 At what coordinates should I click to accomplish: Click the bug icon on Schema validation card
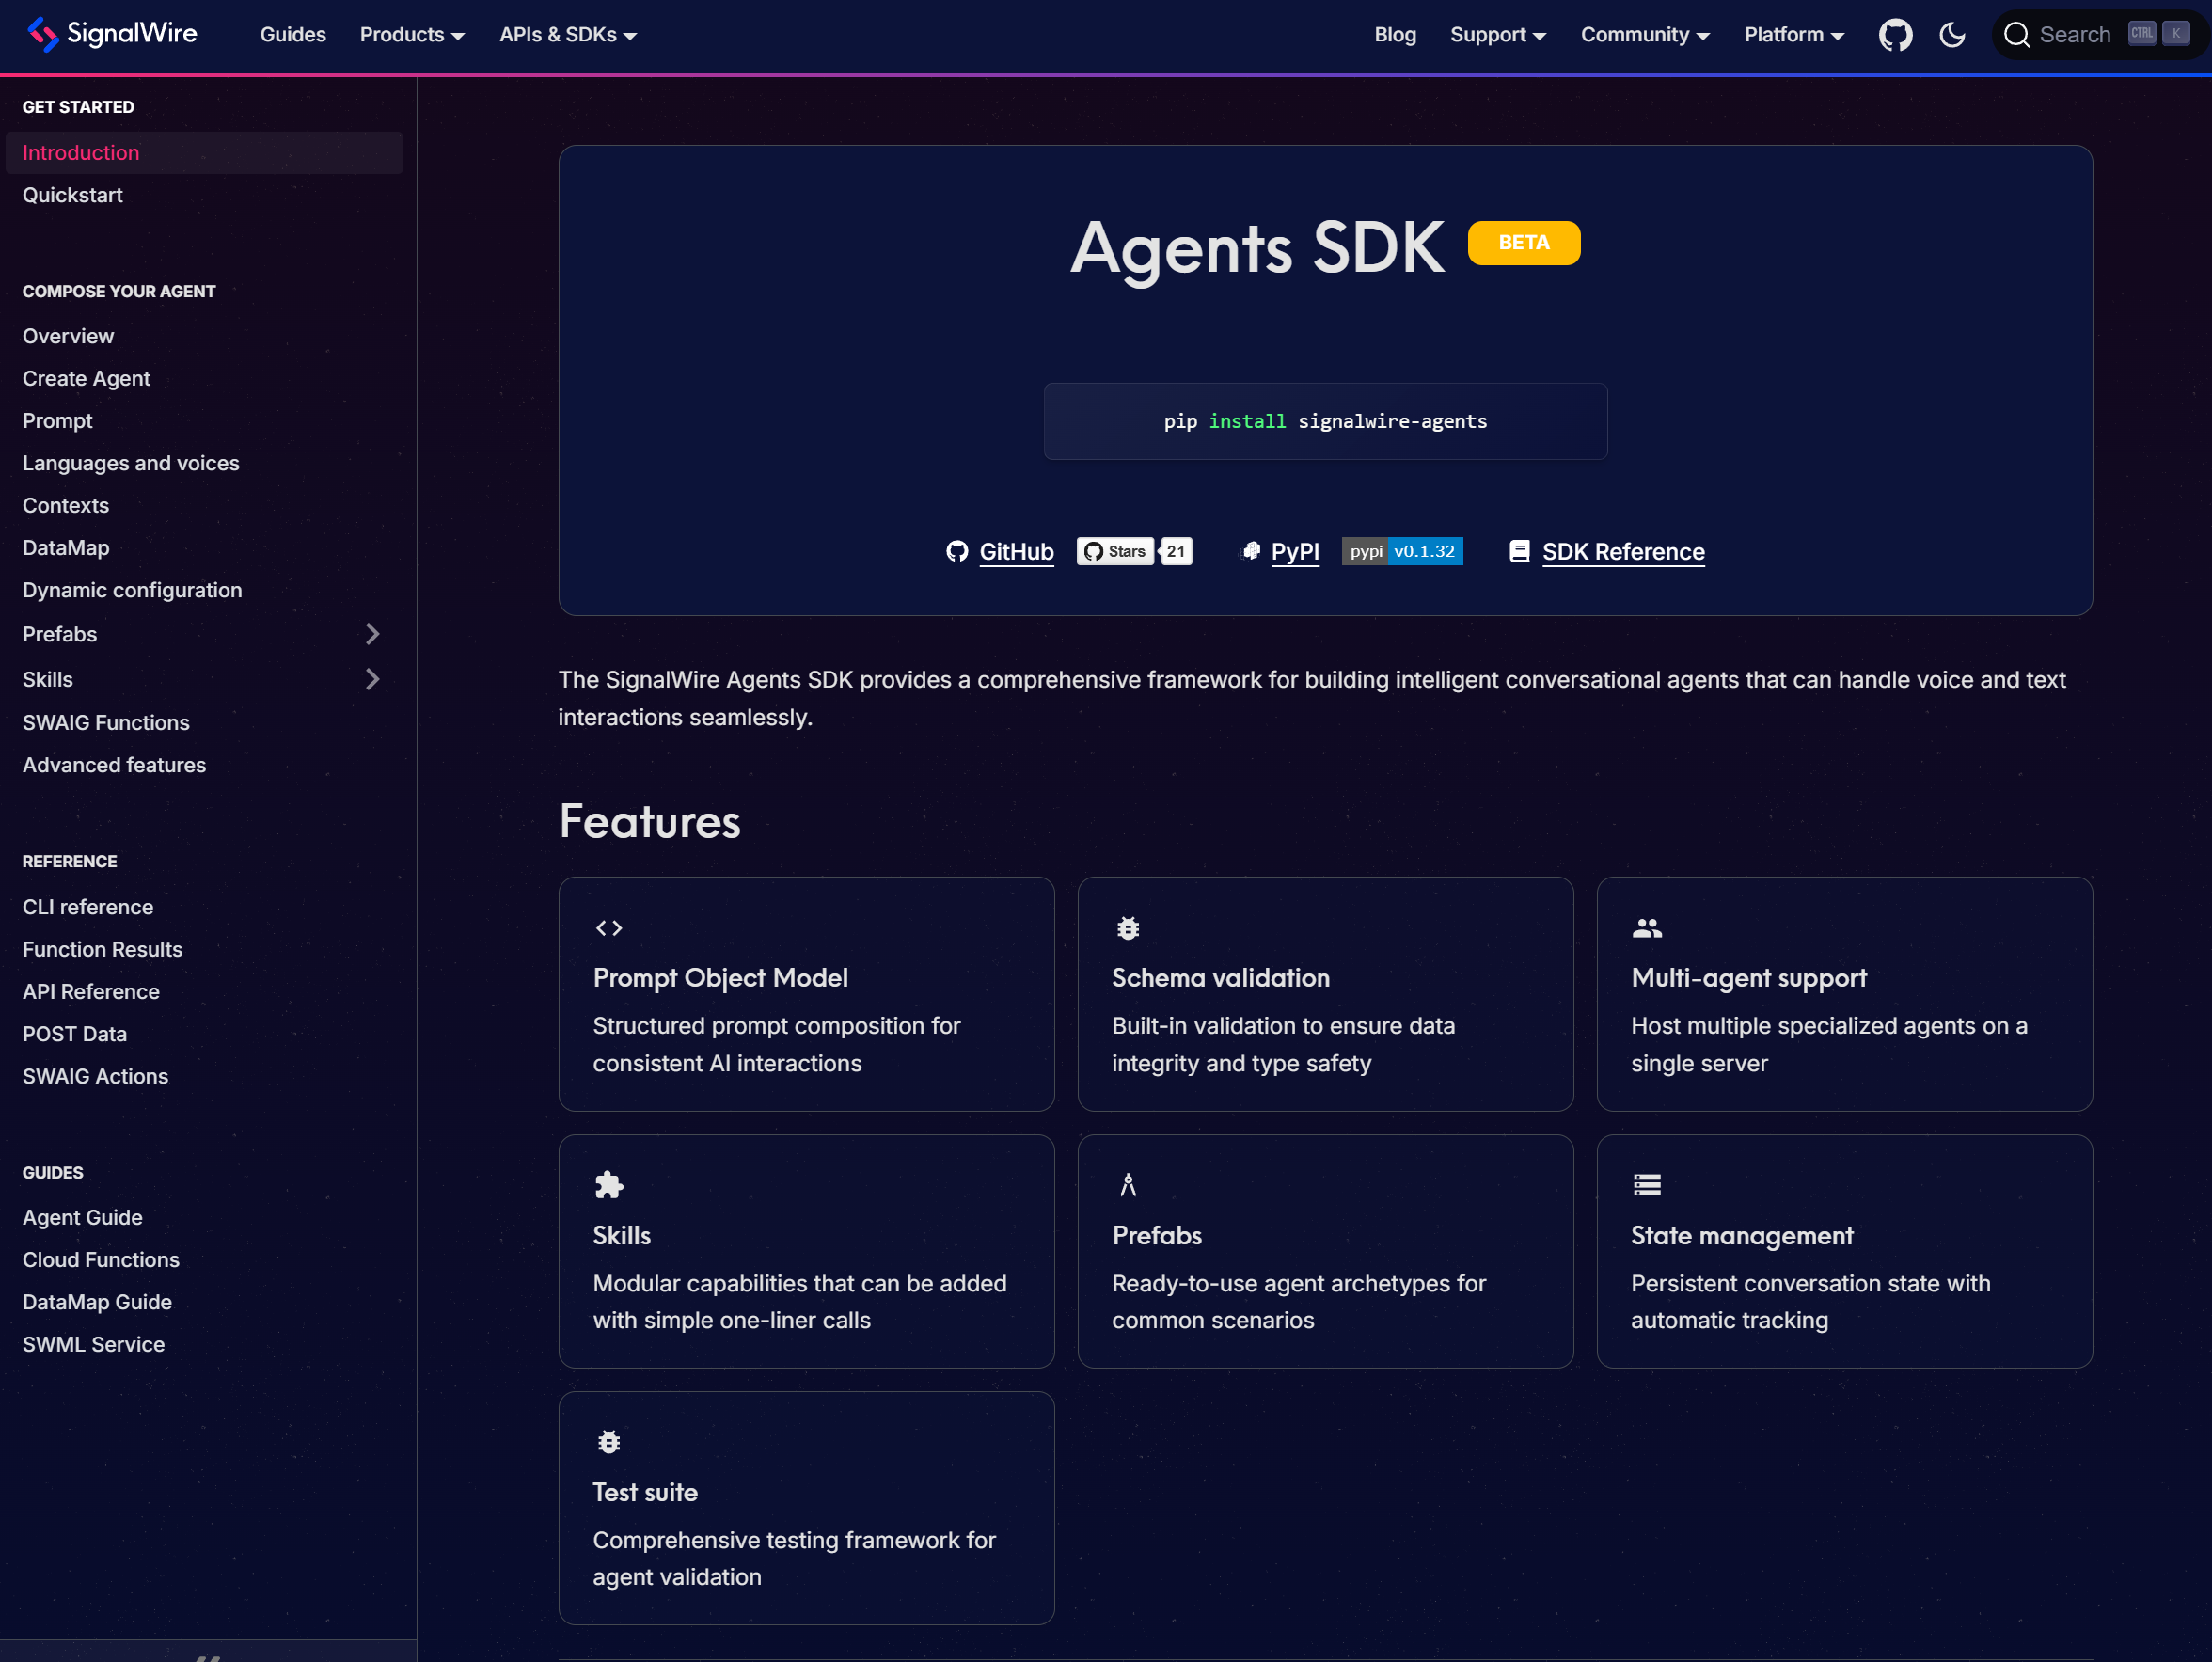[x=1128, y=928]
